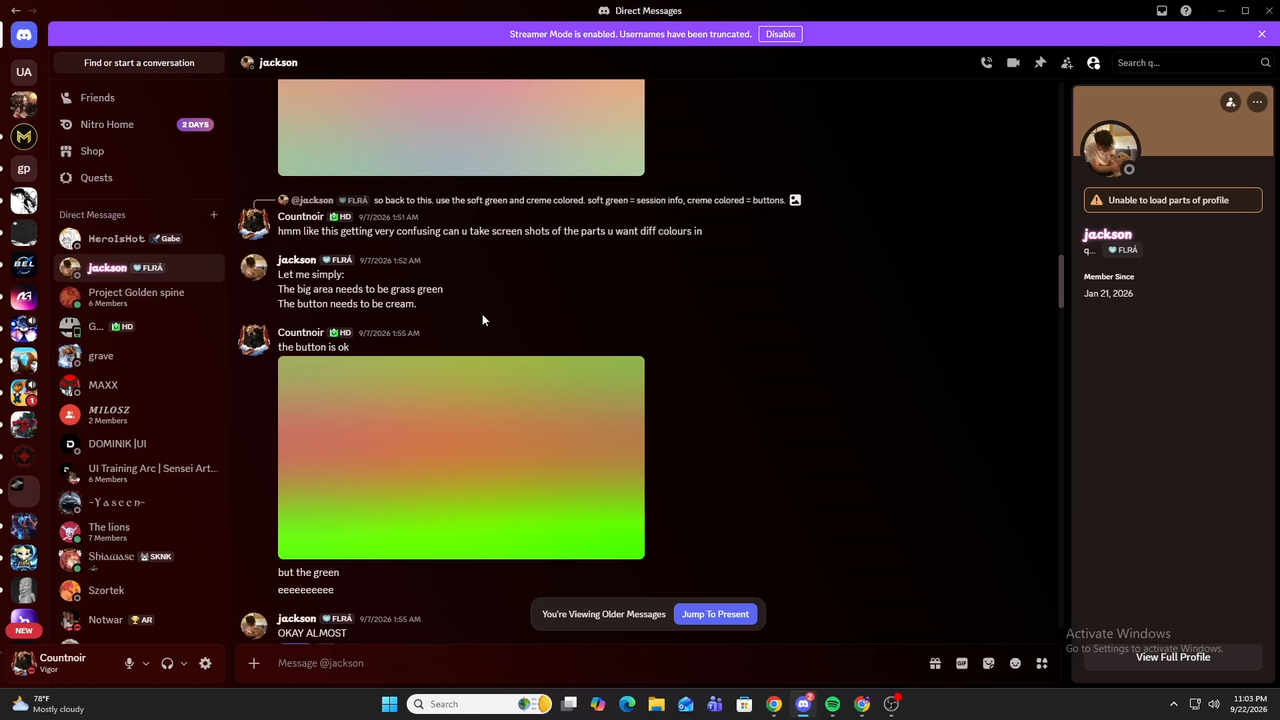1280x720 pixels.
Task: Create a new DM with plus icon
Action: (x=213, y=215)
